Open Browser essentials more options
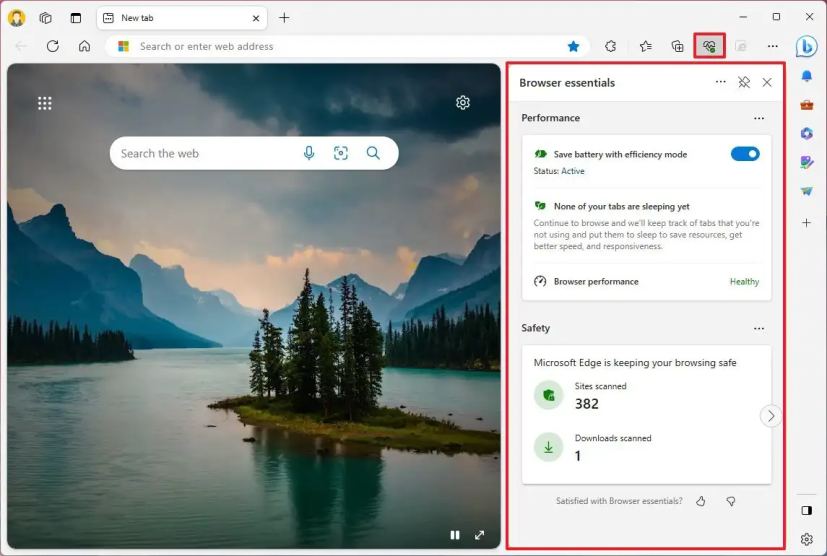 720,82
